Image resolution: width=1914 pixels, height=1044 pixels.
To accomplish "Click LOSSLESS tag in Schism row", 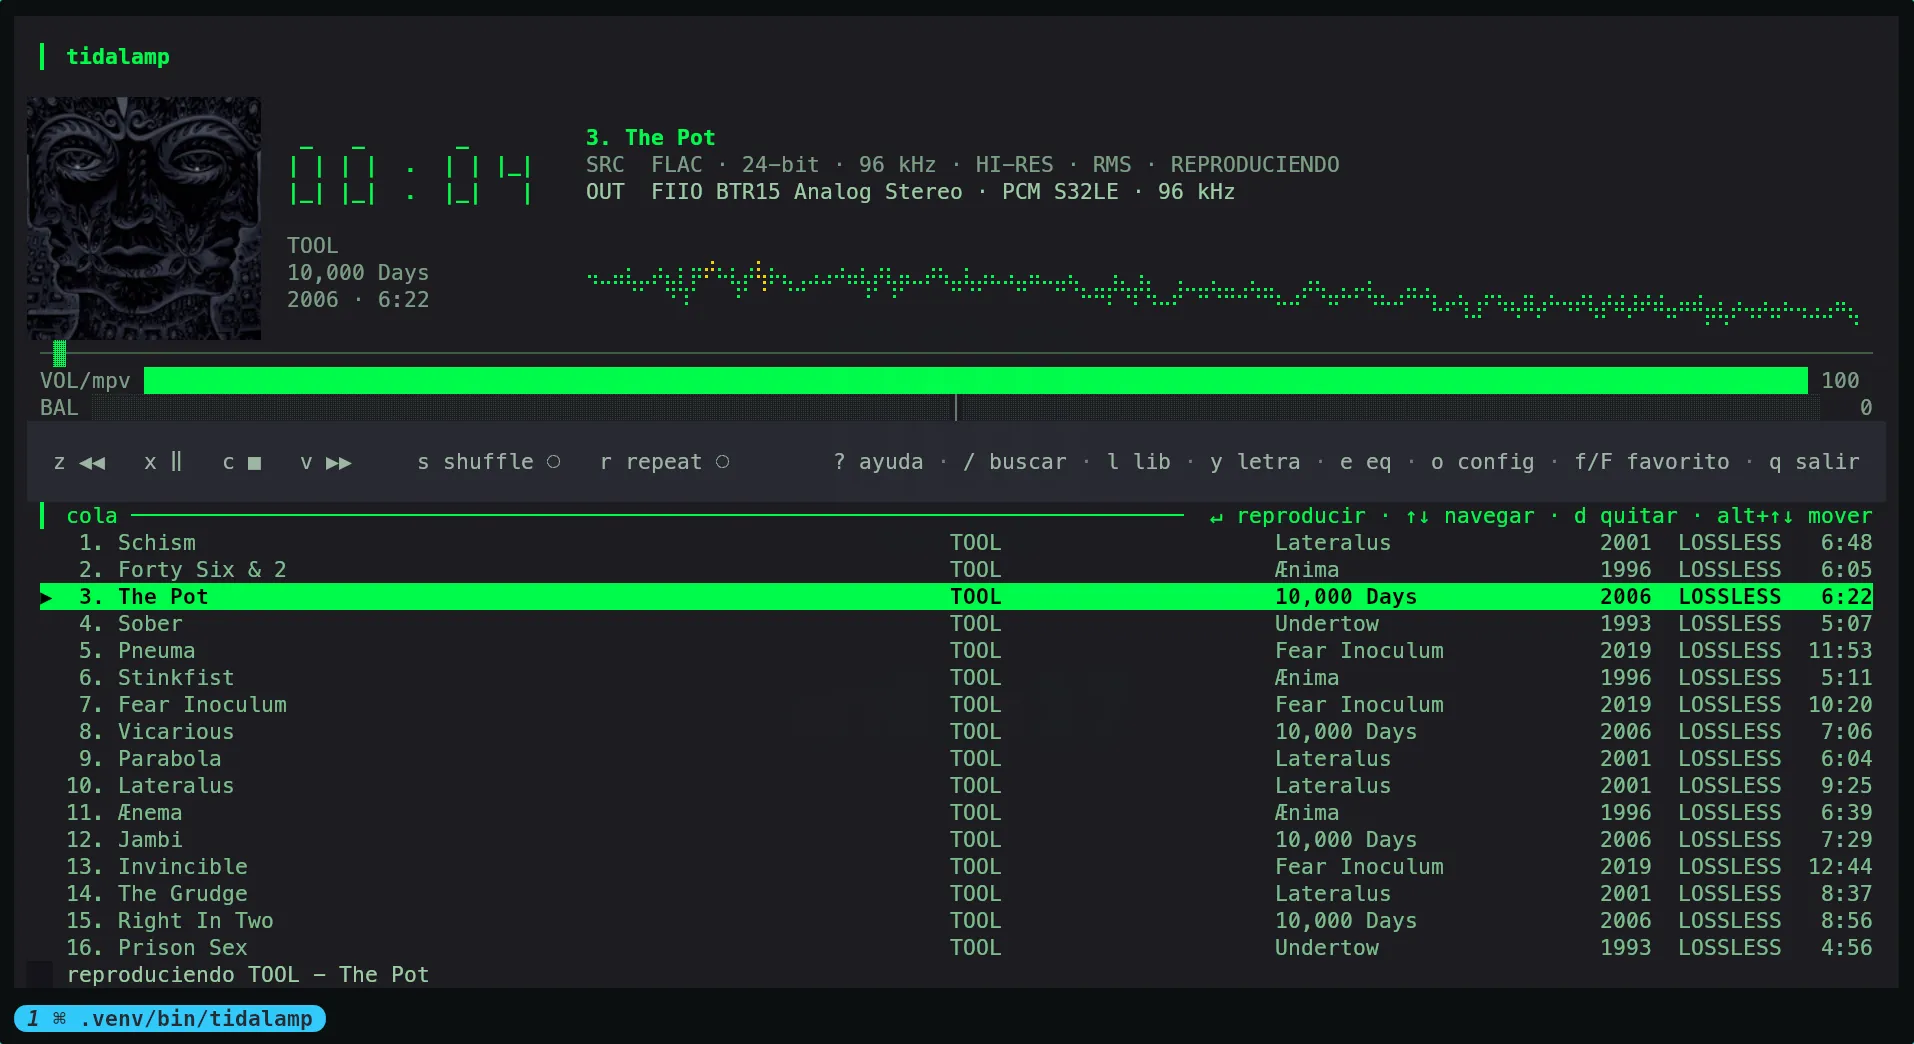I will [1730, 542].
